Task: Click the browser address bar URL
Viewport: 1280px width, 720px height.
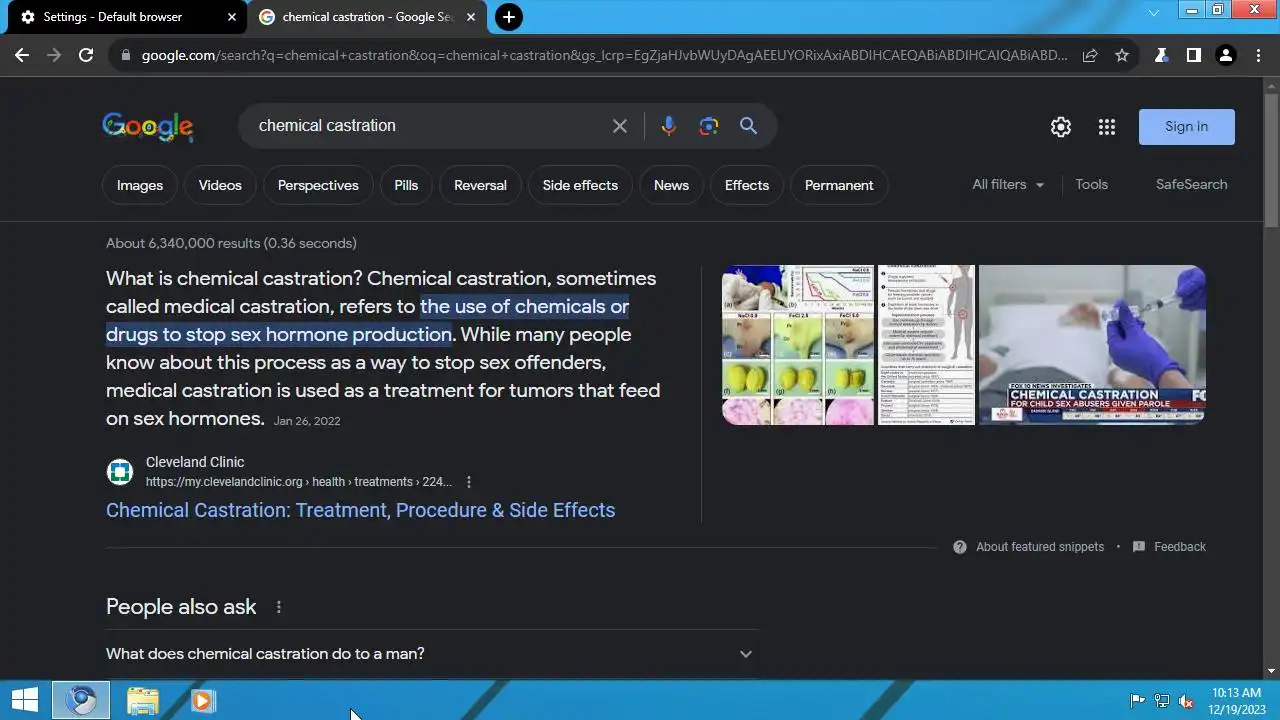Action: pos(604,55)
